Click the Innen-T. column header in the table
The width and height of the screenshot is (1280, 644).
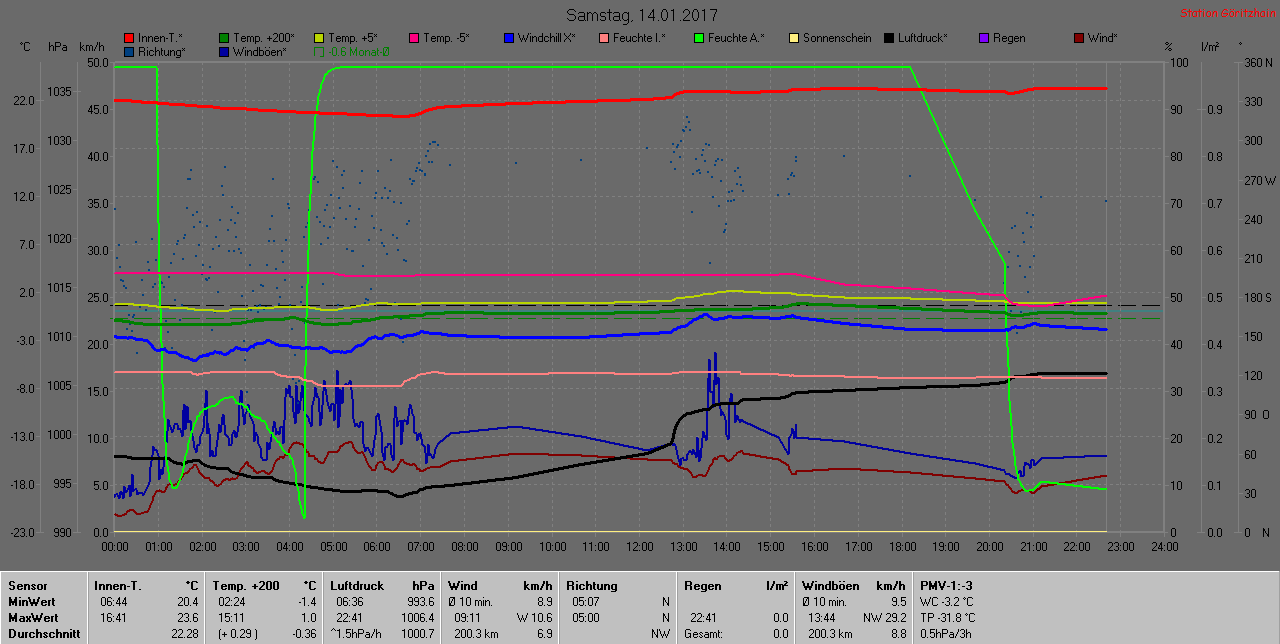[119, 585]
